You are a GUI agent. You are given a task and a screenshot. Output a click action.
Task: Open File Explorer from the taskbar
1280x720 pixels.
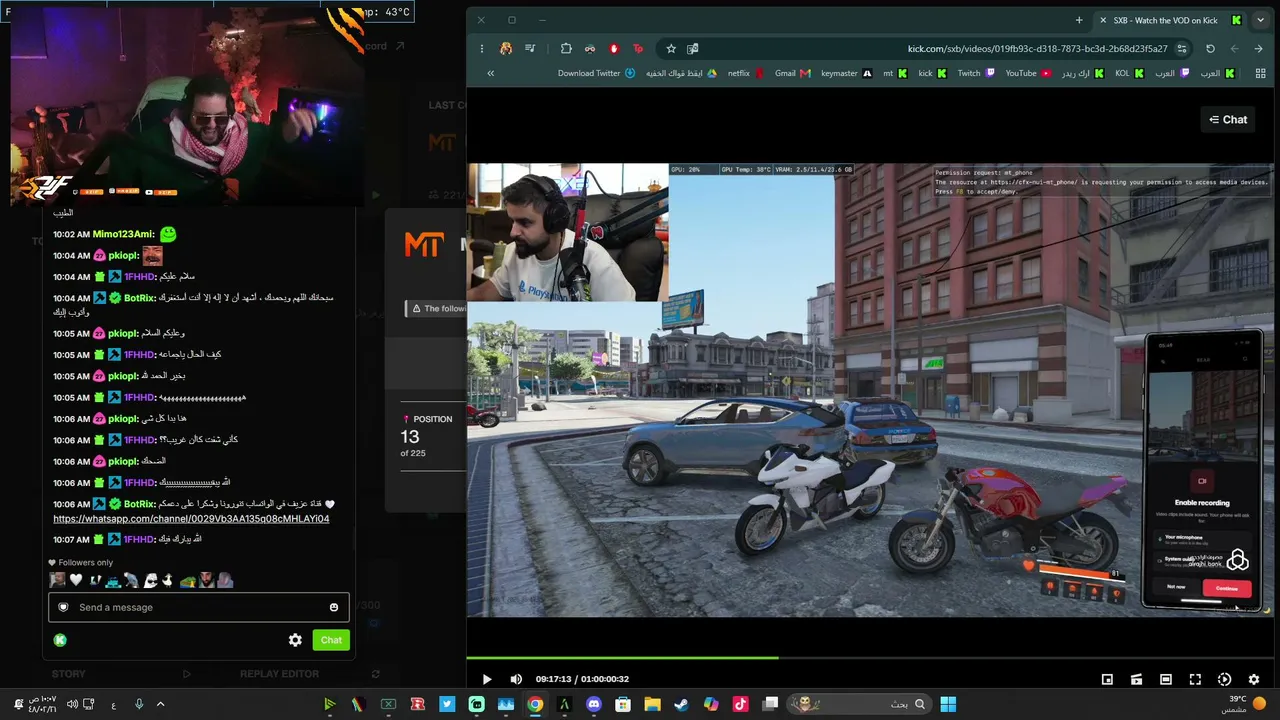coord(652,704)
